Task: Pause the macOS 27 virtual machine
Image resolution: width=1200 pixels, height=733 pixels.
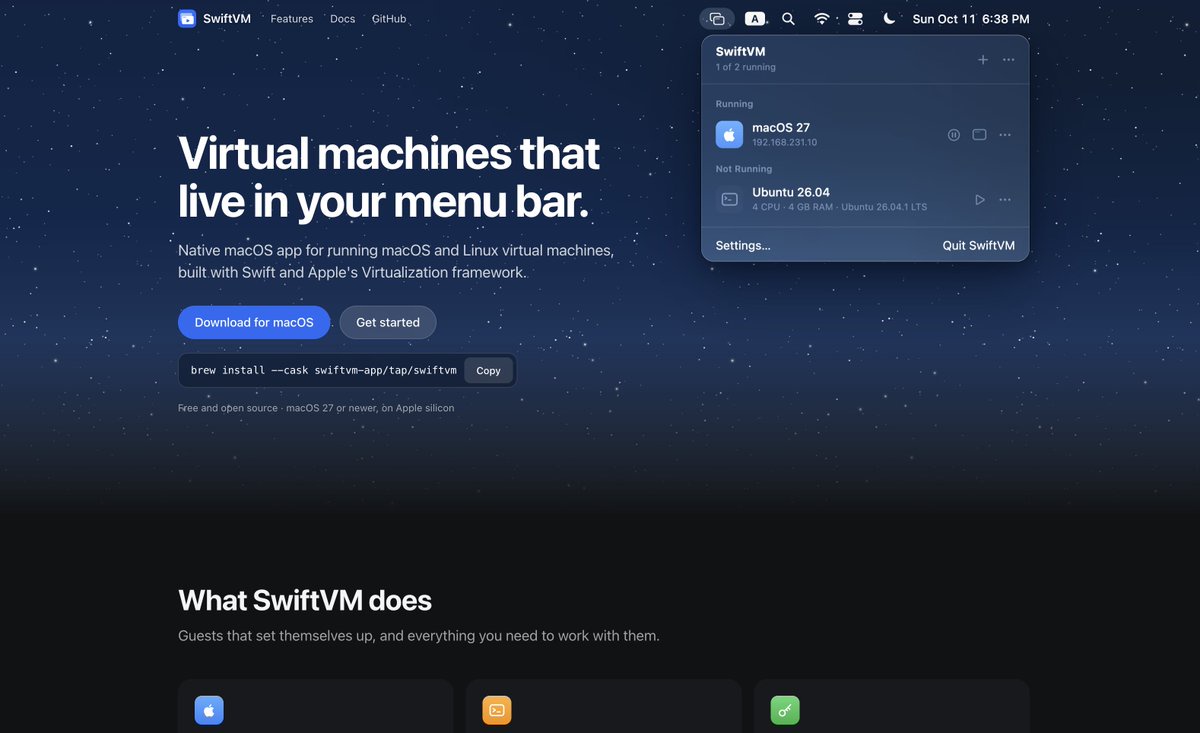Action: [954, 135]
